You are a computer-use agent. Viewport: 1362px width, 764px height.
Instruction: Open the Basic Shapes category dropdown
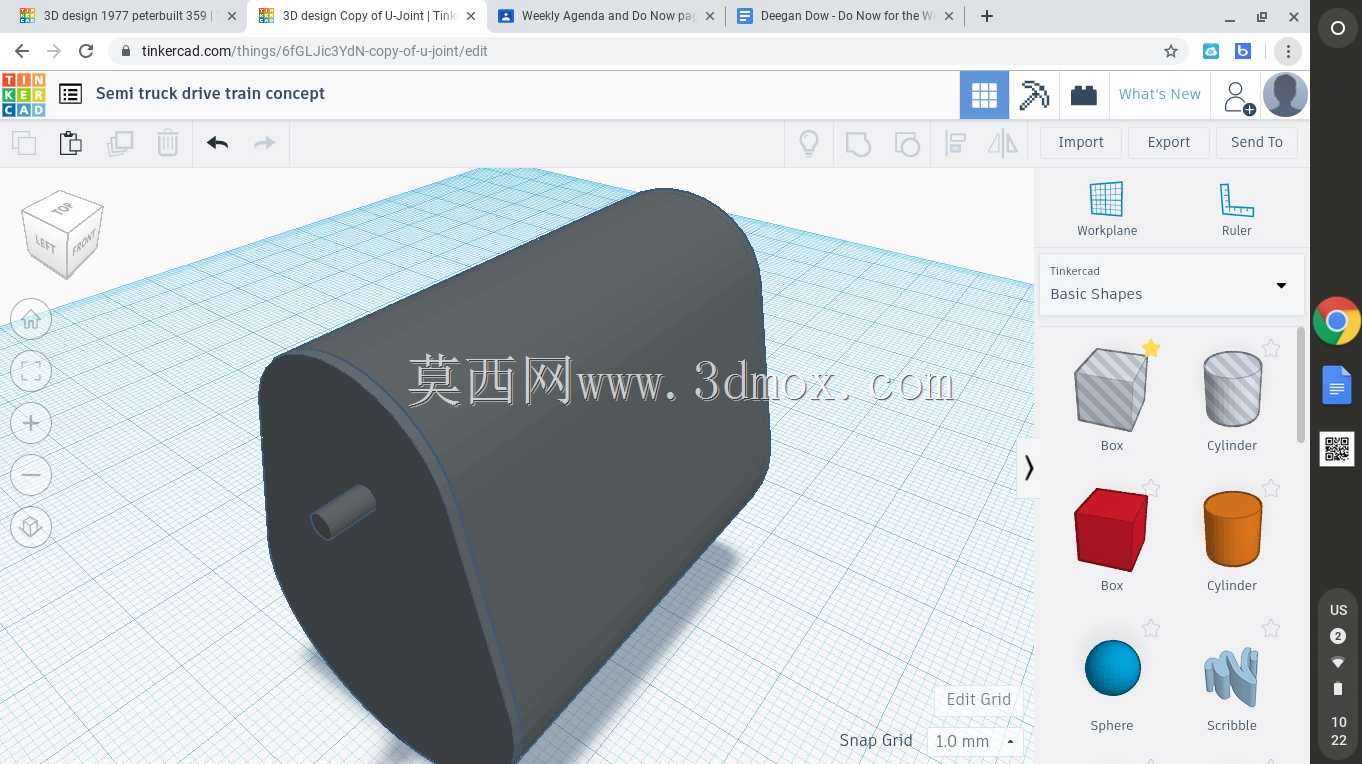(x=1171, y=284)
